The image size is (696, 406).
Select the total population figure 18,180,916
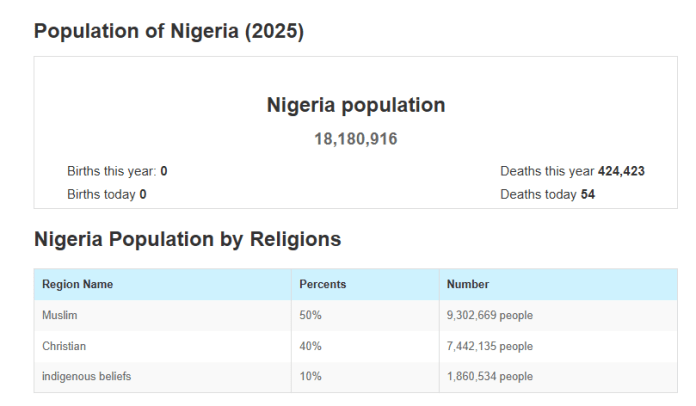(356, 139)
